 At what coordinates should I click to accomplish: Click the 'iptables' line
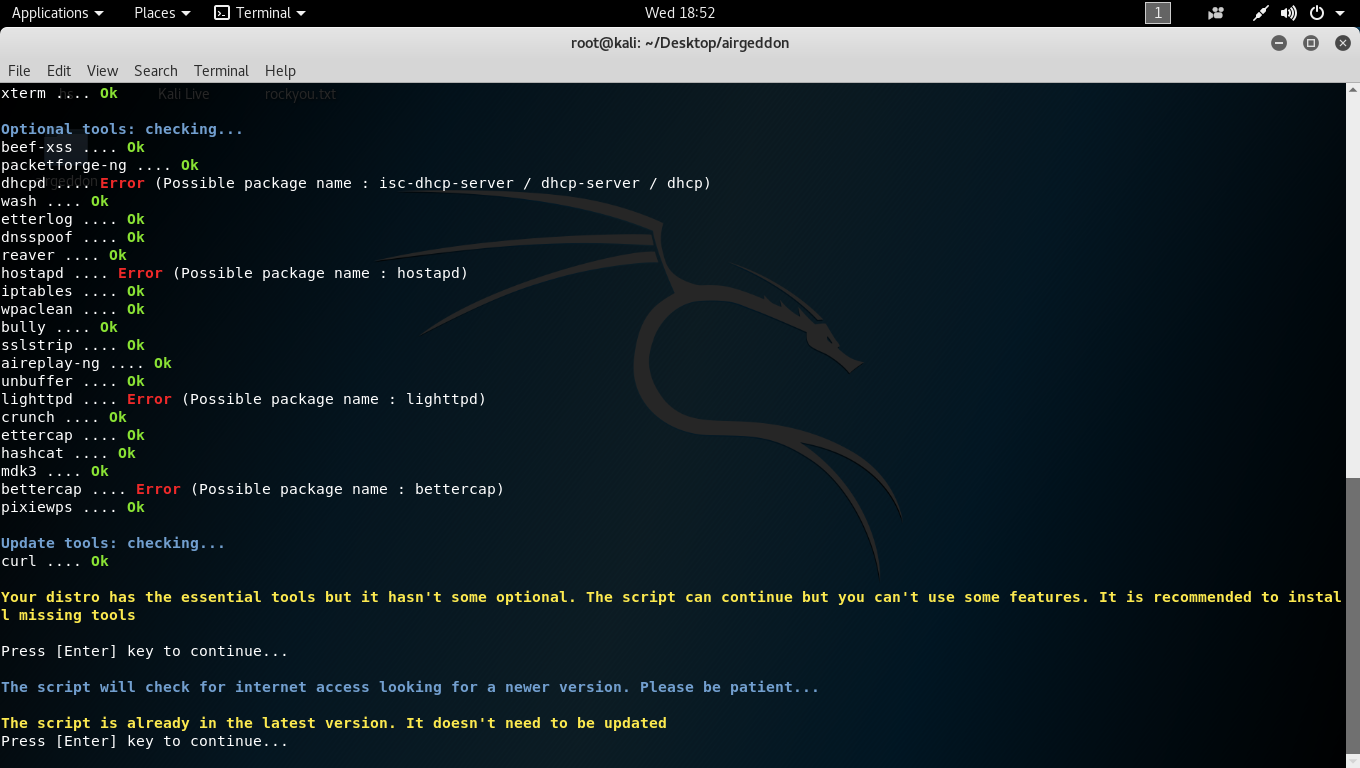pyautogui.click(x=73, y=291)
